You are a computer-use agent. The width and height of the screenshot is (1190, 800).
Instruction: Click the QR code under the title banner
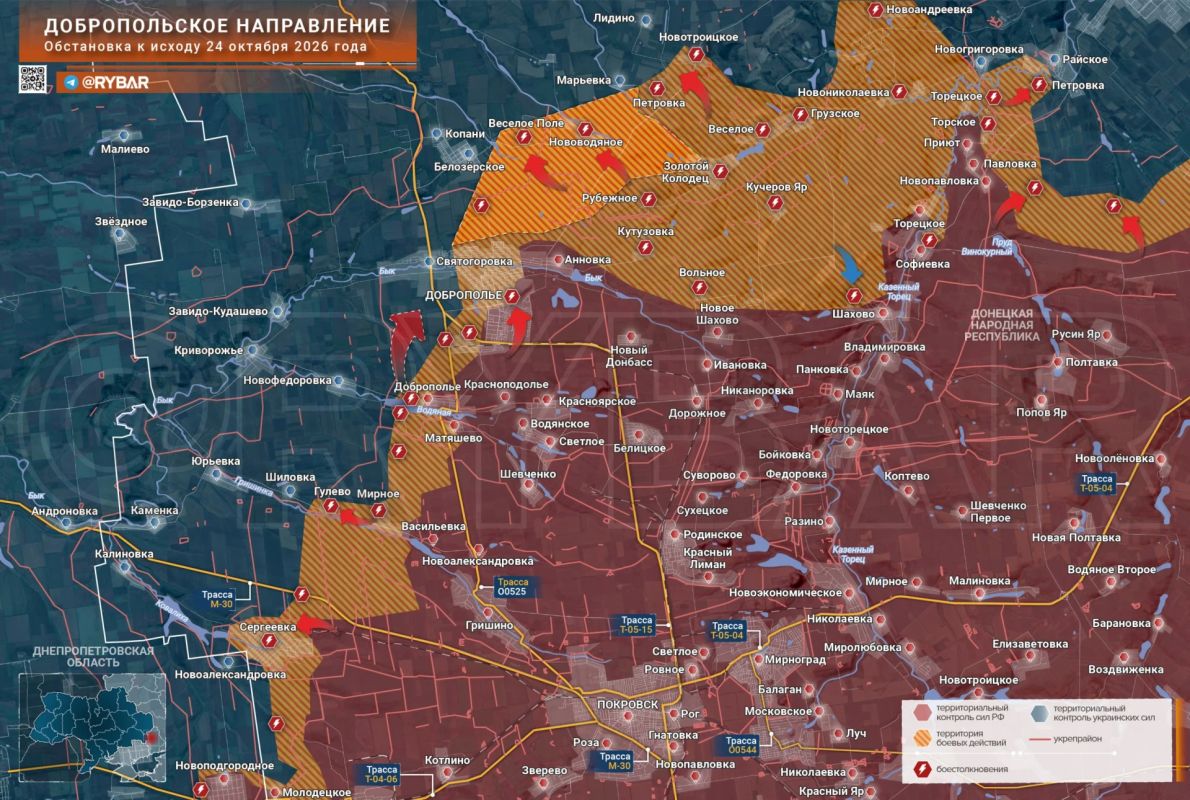click(32, 79)
